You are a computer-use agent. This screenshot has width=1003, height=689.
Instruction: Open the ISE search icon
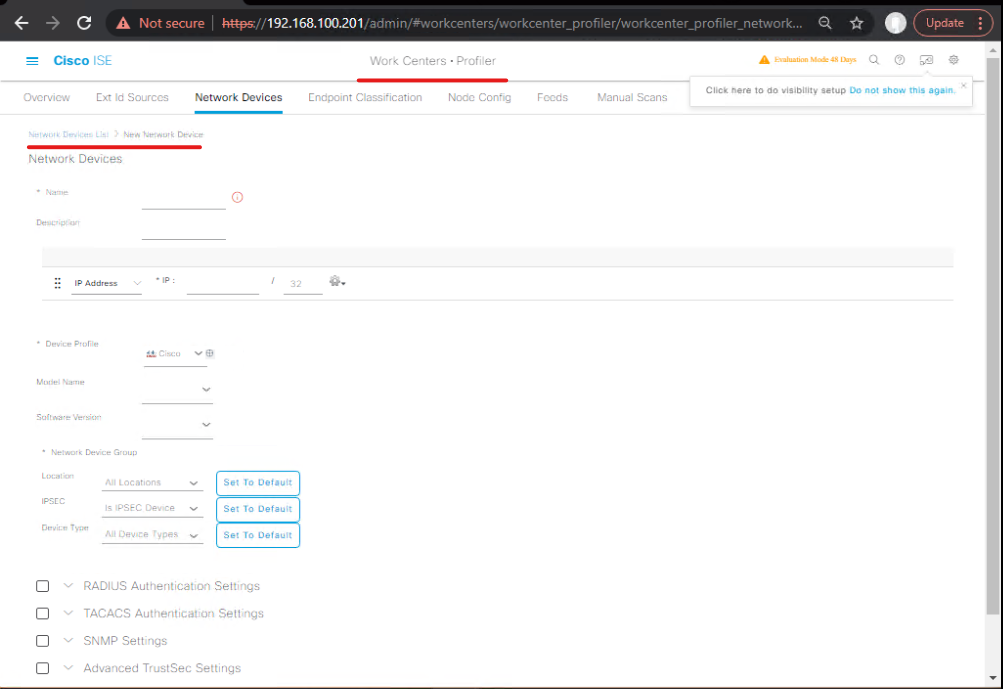pyautogui.click(x=874, y=59)
